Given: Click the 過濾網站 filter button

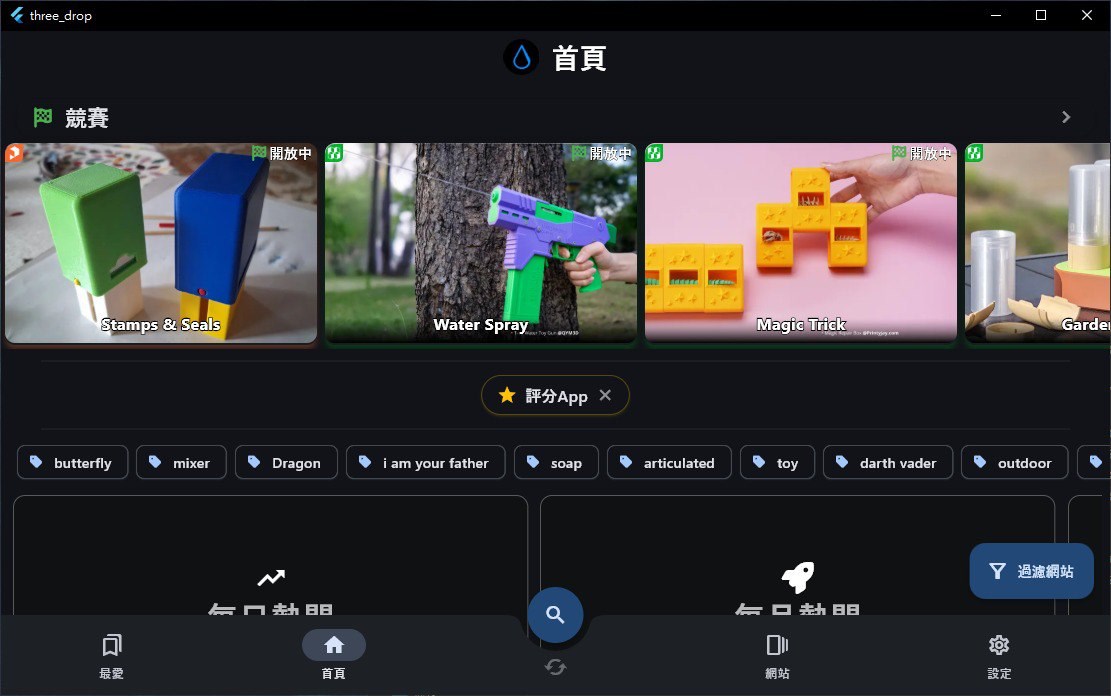Looking at the screenshot, I should tap(1031, 570).
